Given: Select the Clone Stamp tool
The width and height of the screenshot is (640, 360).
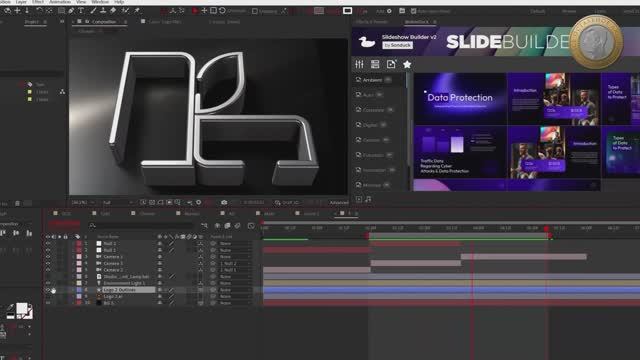Looking at the screenshot, I should click(x=103, y=11).
